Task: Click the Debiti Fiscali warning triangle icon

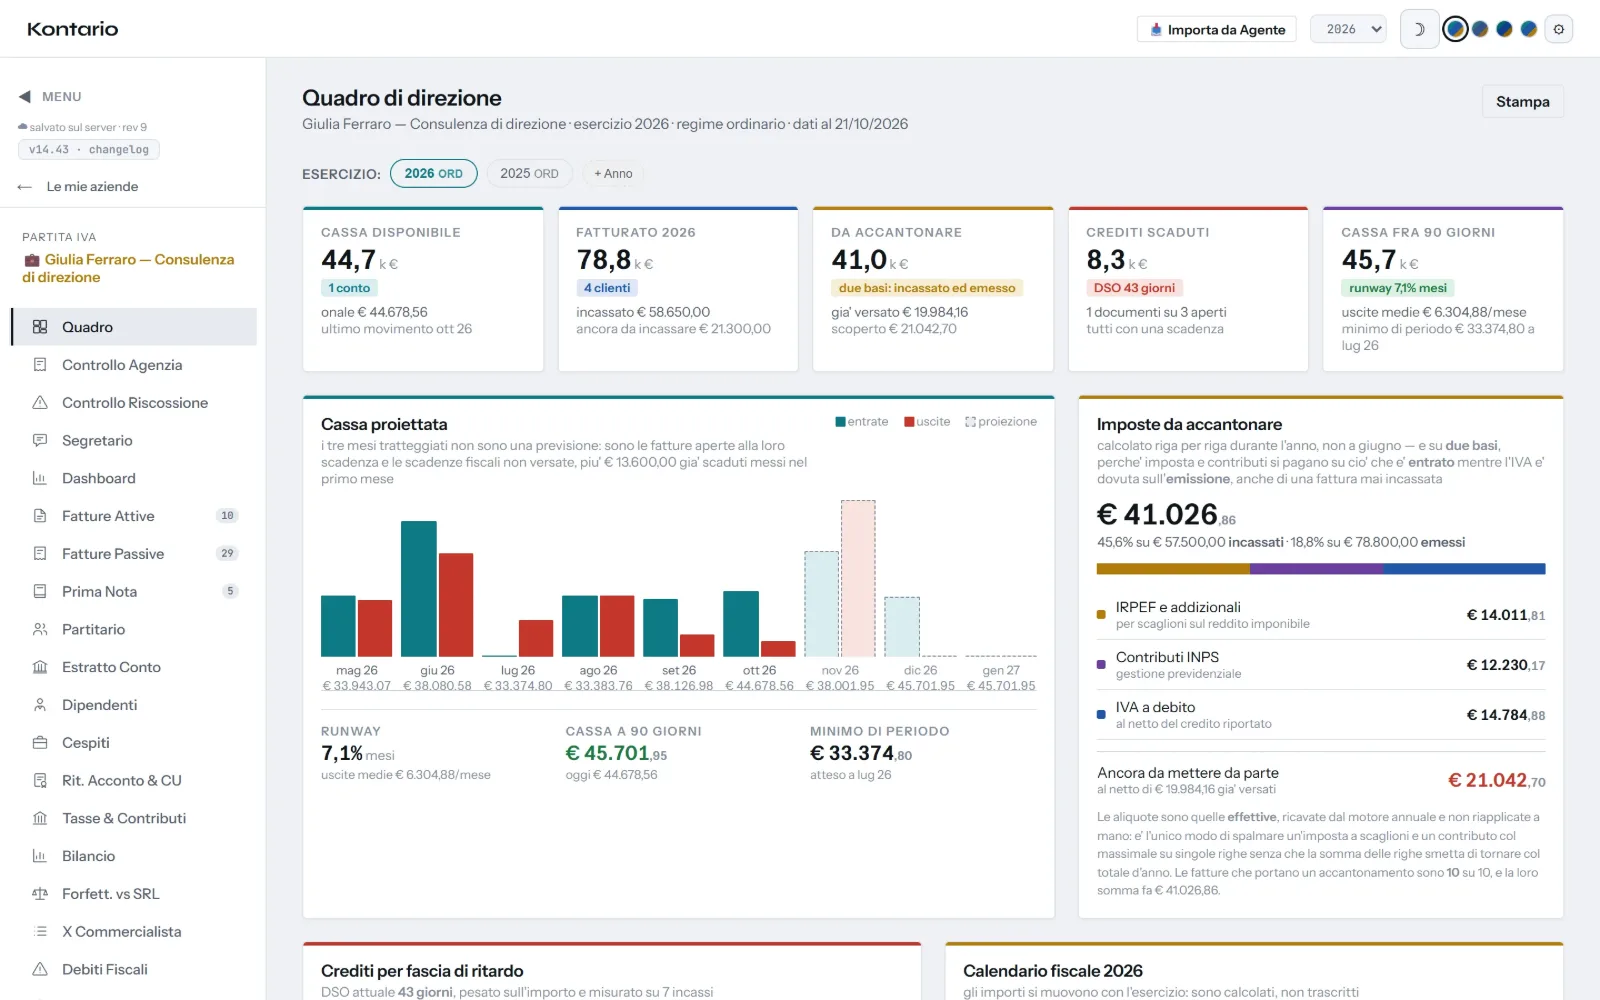Action: pos(40,969)
